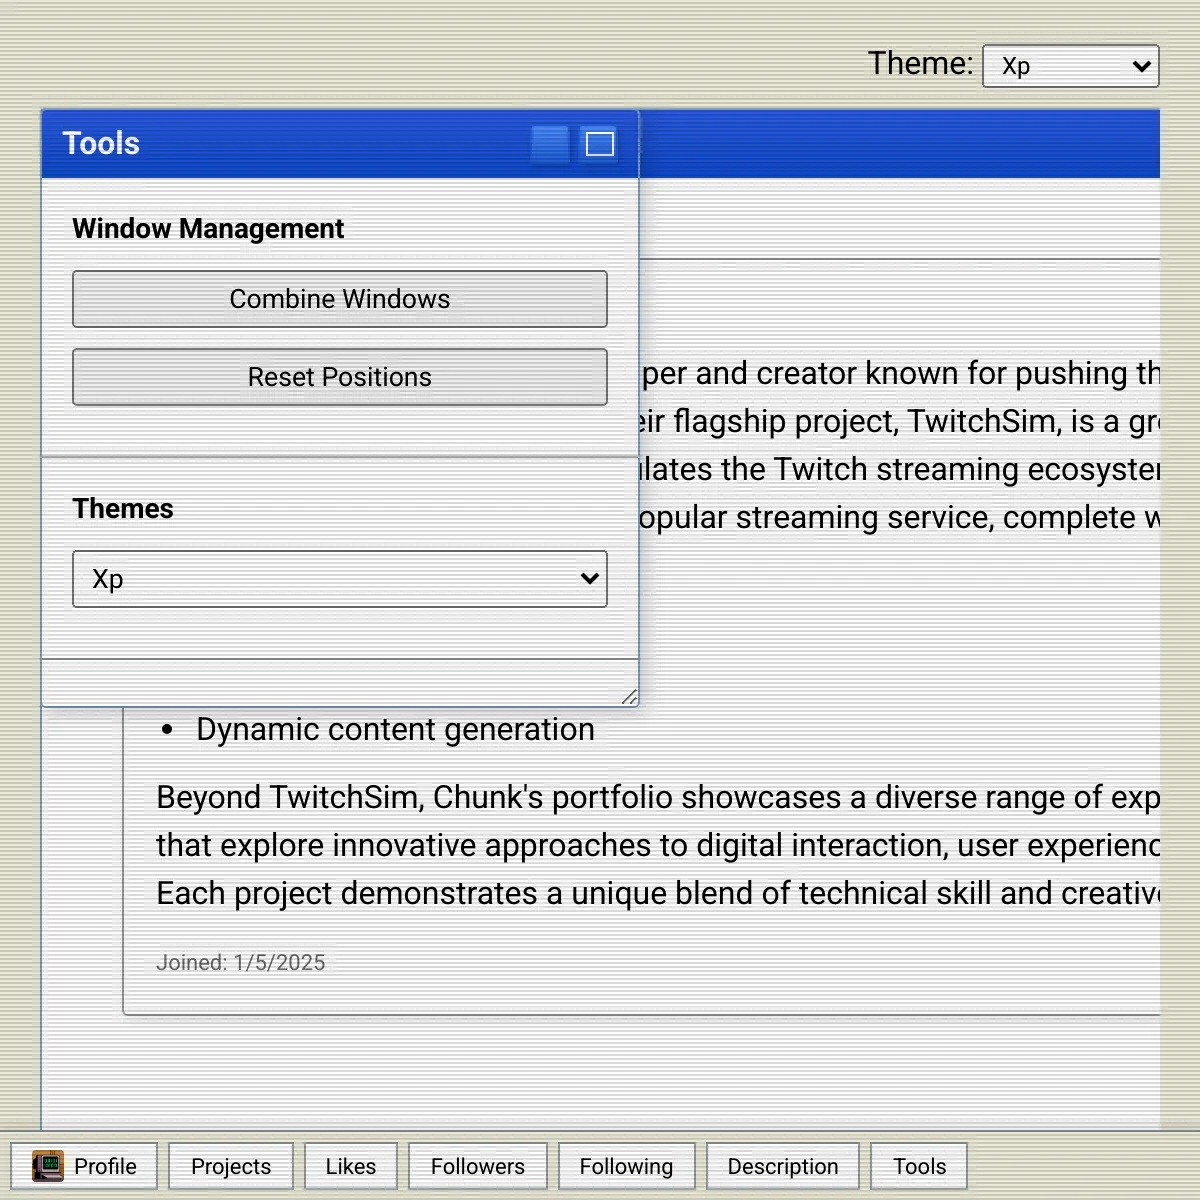Click the Dynamic content generation bullet item
Viewport: 1200px width, 1200px height.
click(395, 730)
